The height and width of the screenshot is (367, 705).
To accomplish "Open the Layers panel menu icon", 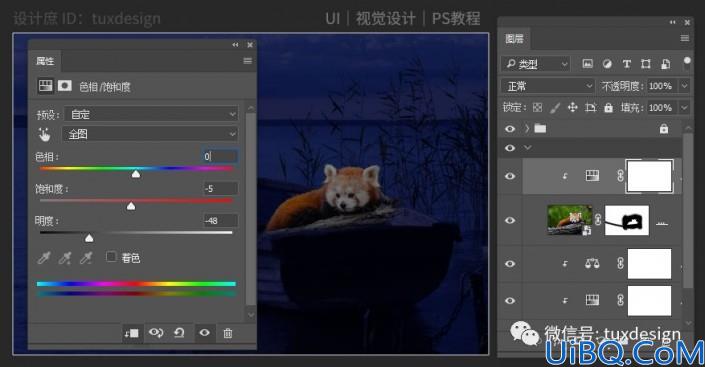I will (x=684, y=38).
